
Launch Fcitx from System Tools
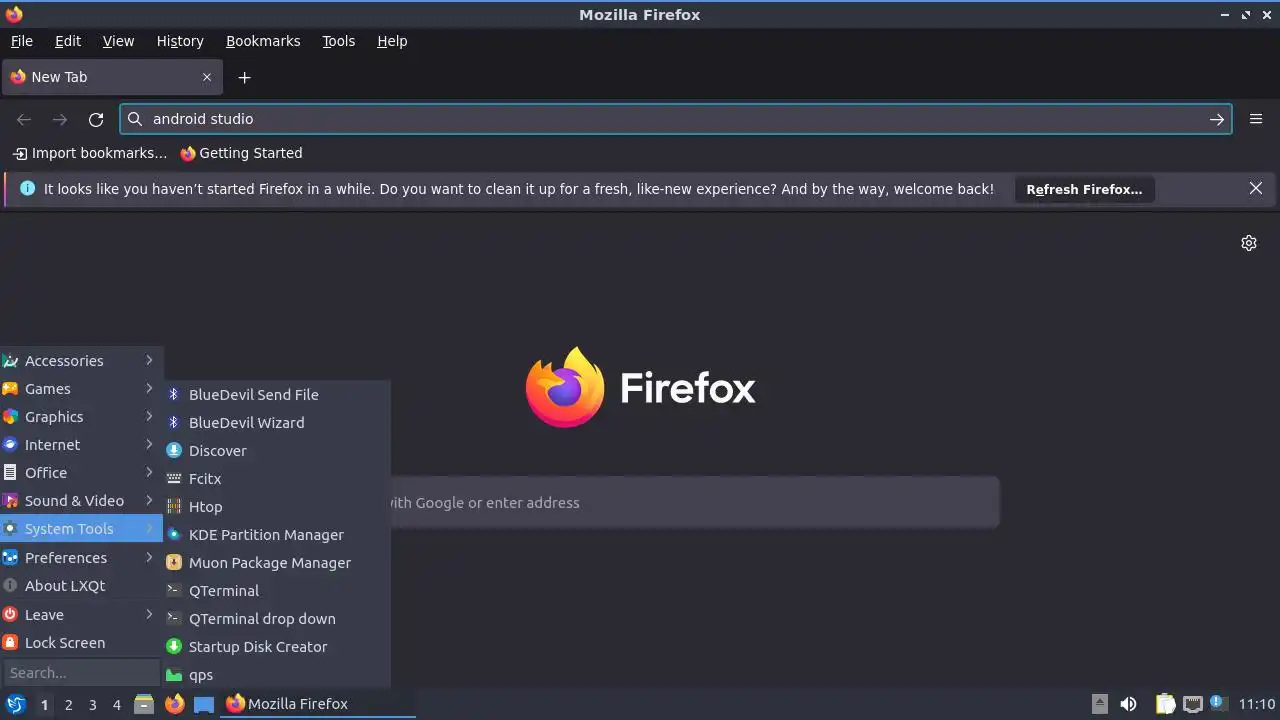(x=277, y=479)
